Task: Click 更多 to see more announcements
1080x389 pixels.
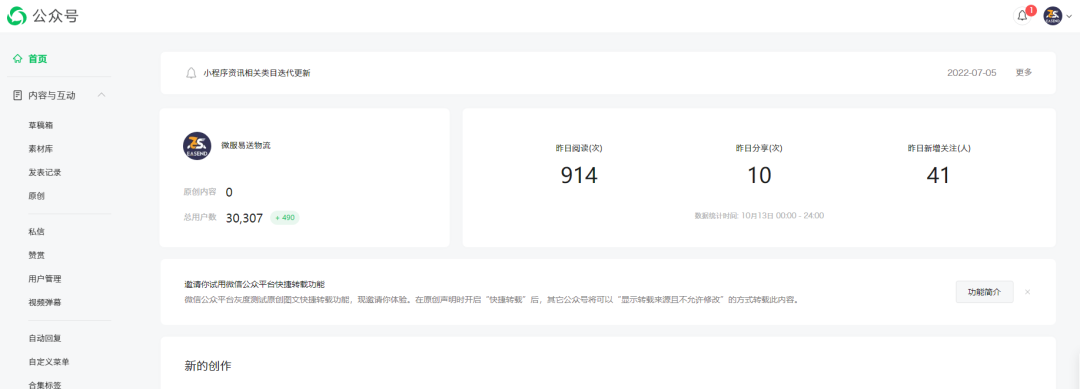Action: [1024, 72]
